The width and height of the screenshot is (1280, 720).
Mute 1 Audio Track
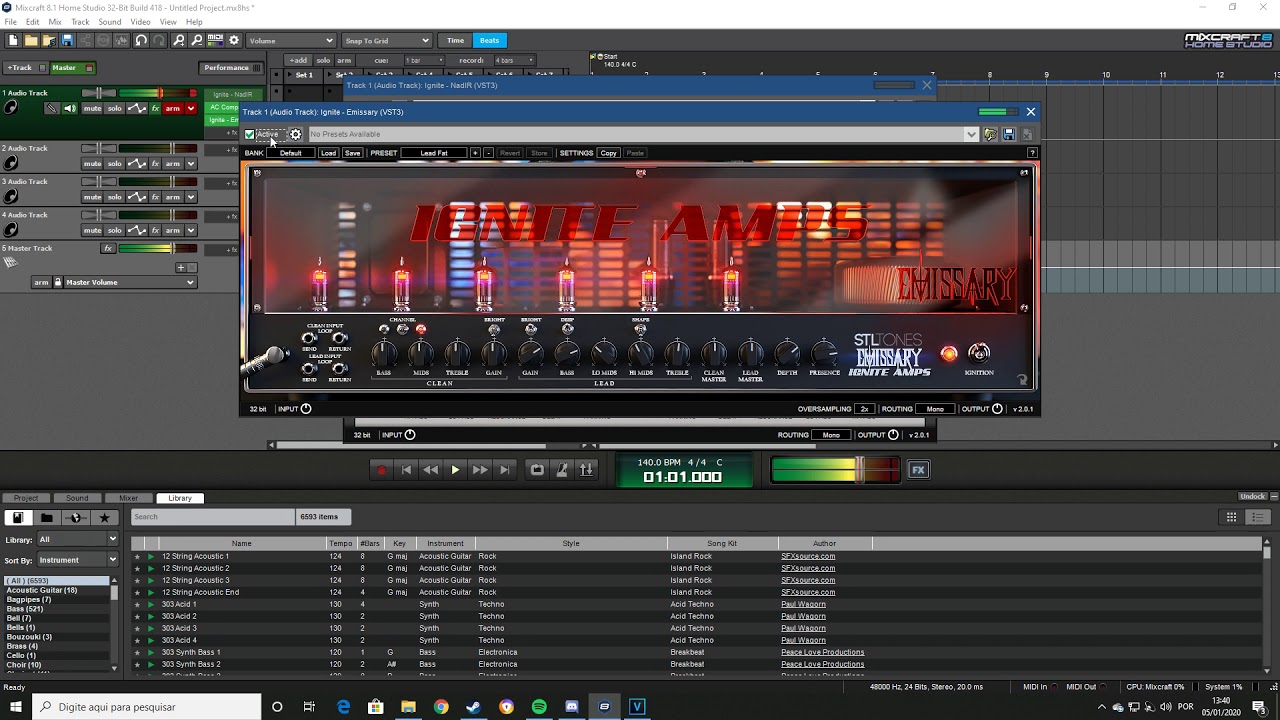click(x=92, y=108)
